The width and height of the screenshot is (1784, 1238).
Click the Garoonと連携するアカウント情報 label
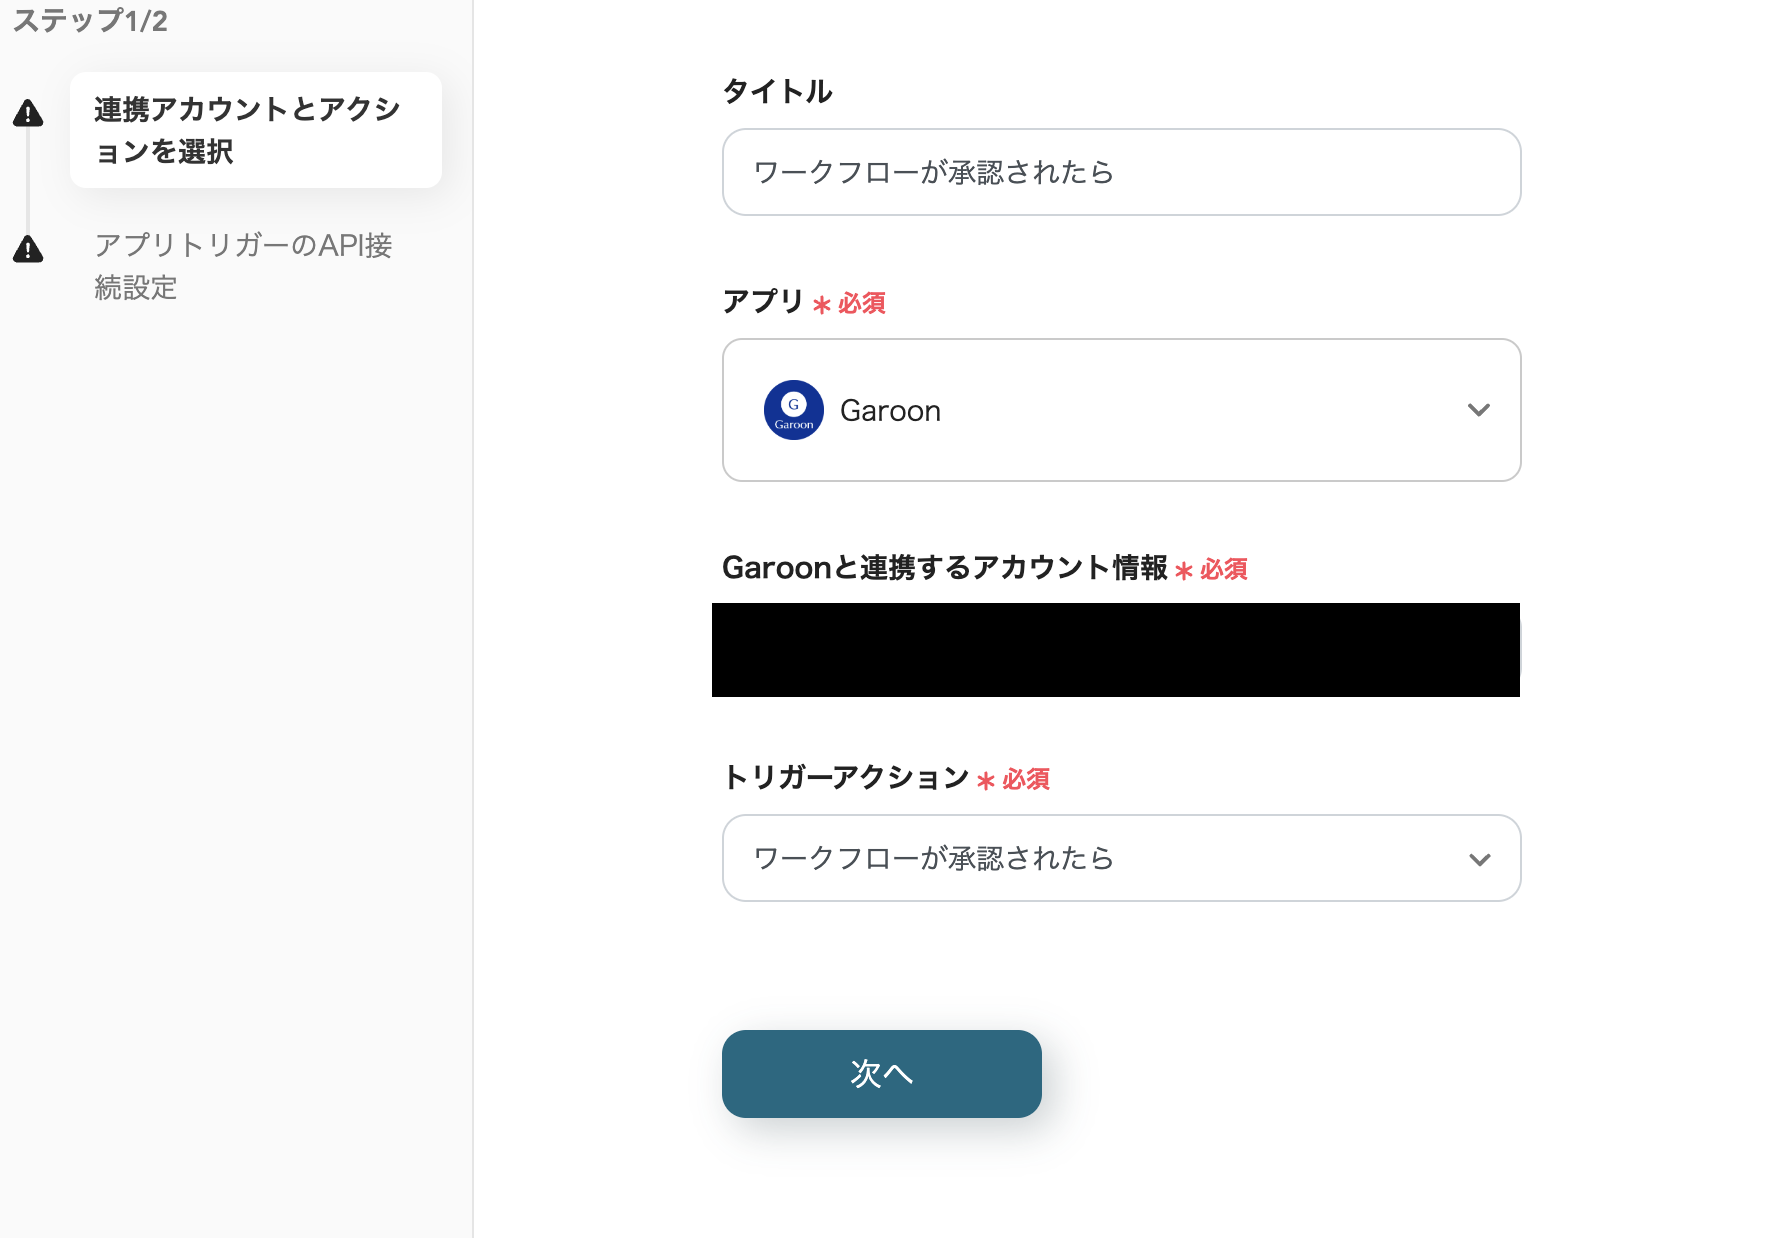tap(944, 568)
